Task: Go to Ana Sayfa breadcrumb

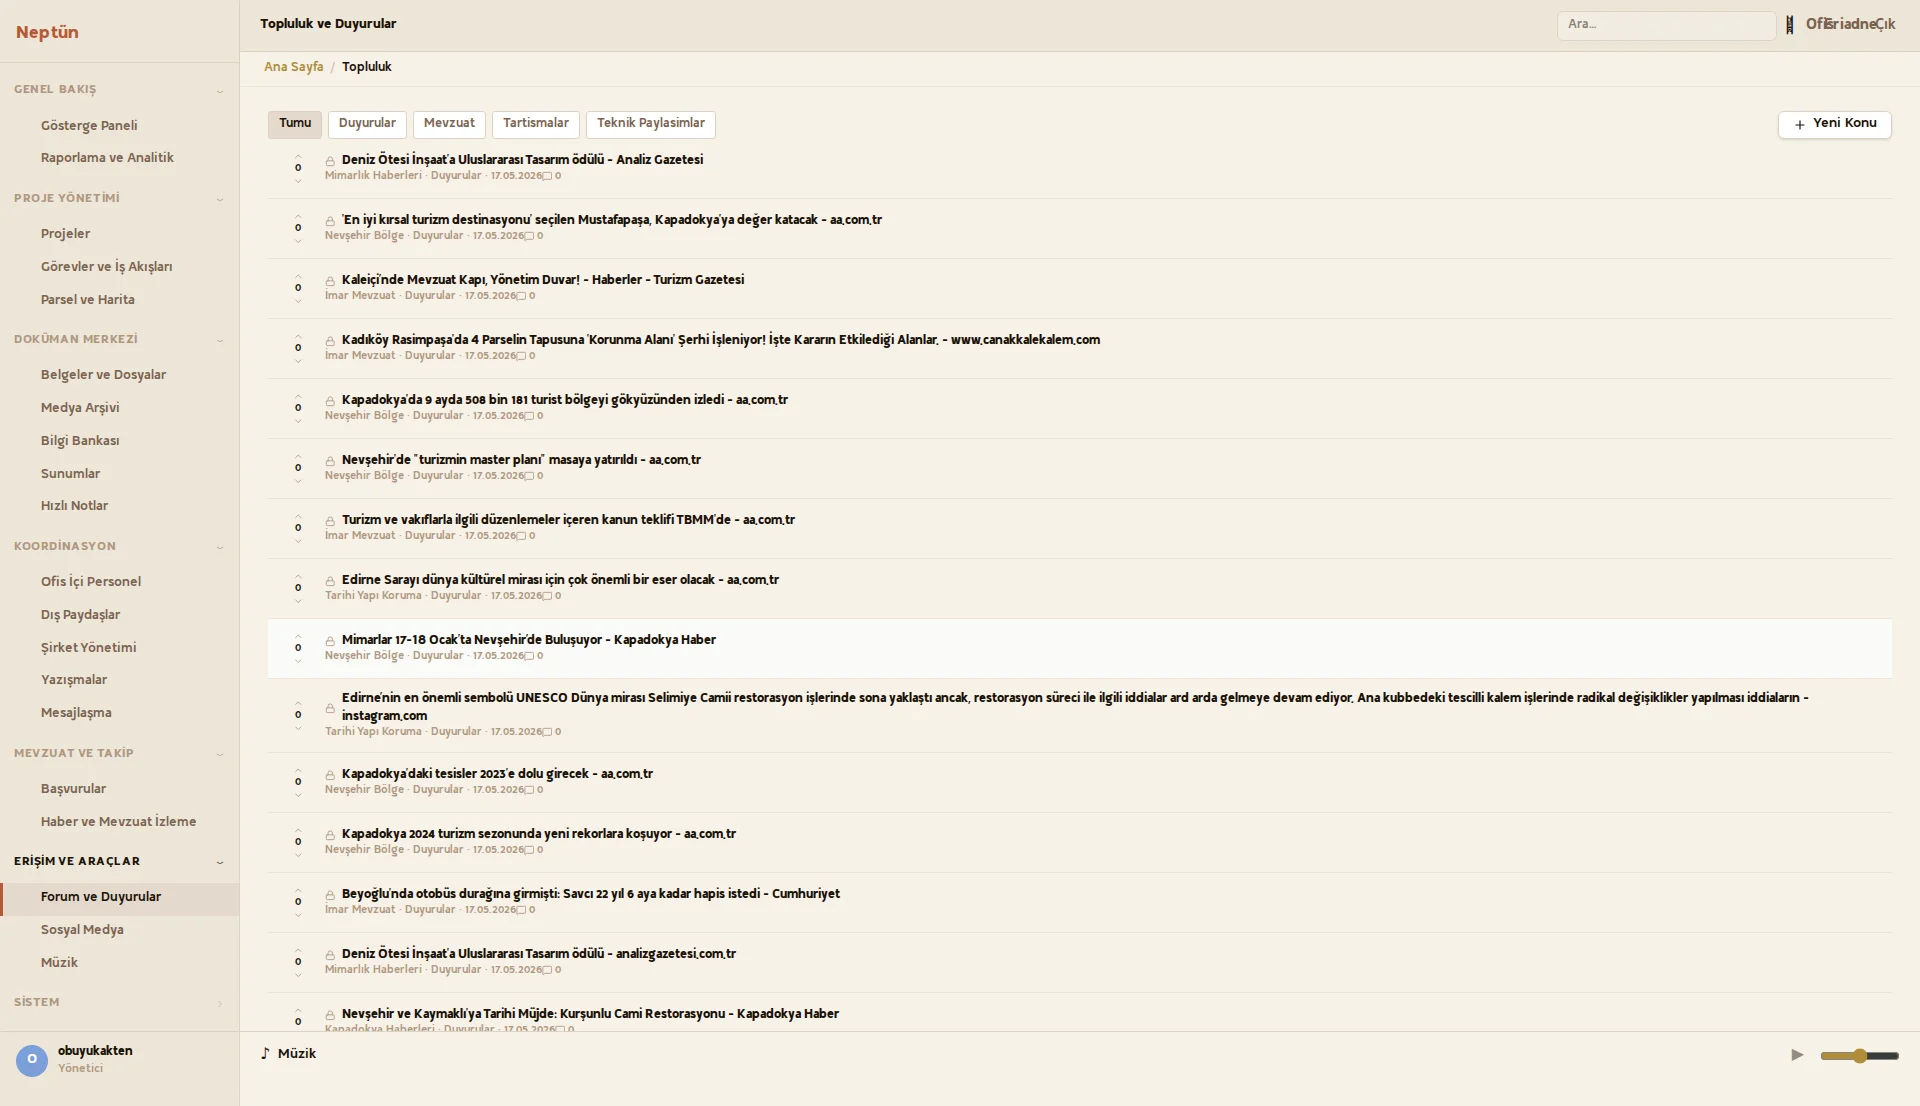Action: coord(293,67)
